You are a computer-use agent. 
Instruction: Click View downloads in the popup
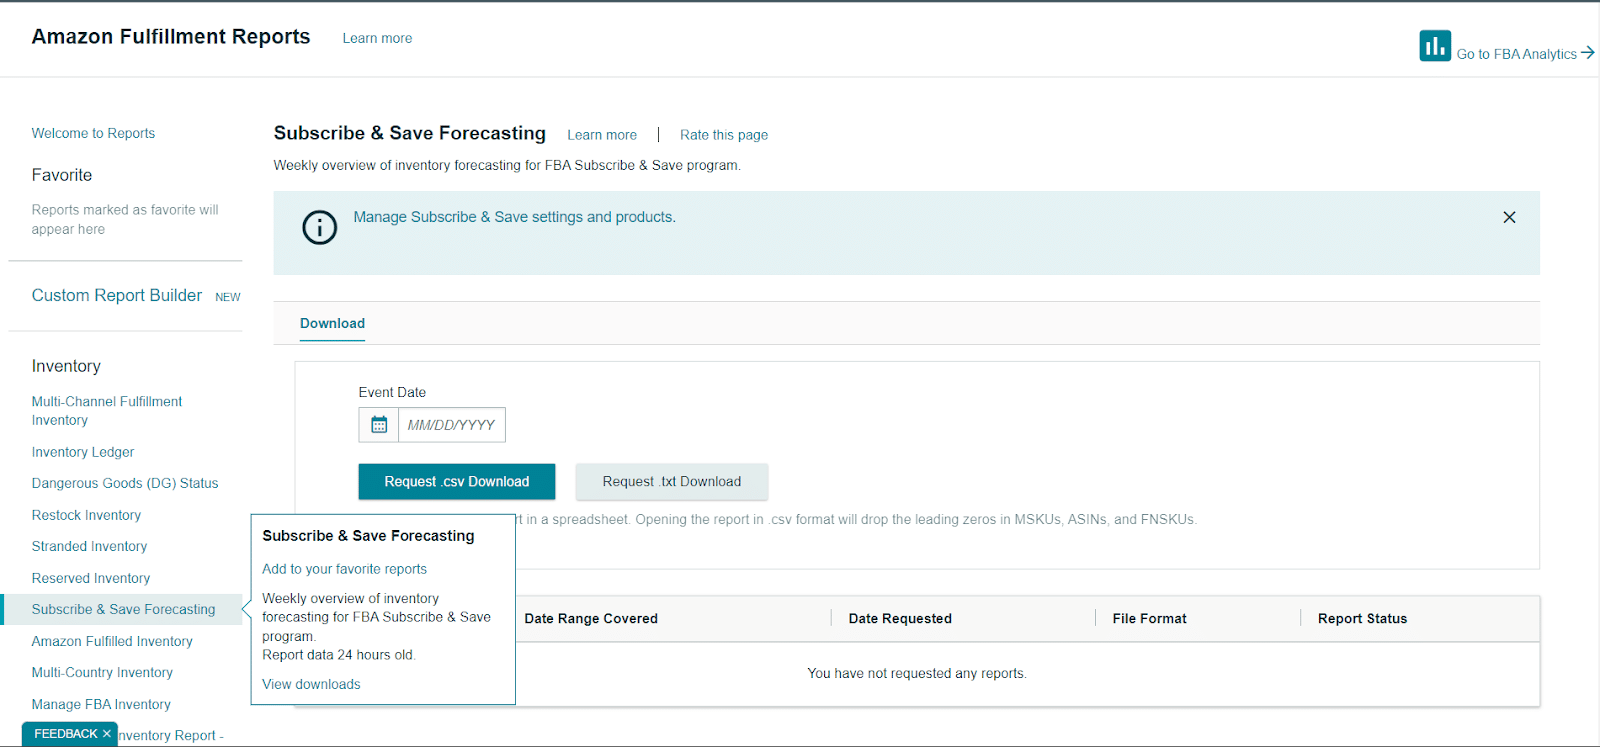click(x=311, y=684)
